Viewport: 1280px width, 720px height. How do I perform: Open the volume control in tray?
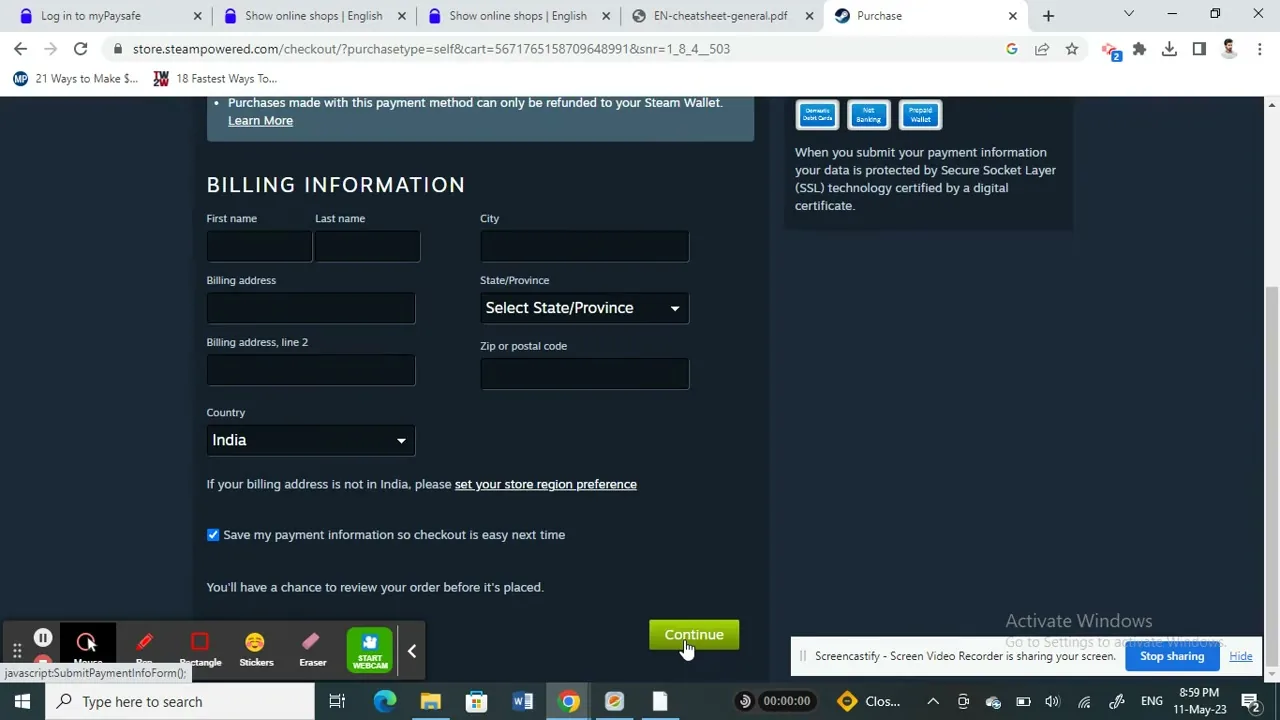pos(1052,701)
